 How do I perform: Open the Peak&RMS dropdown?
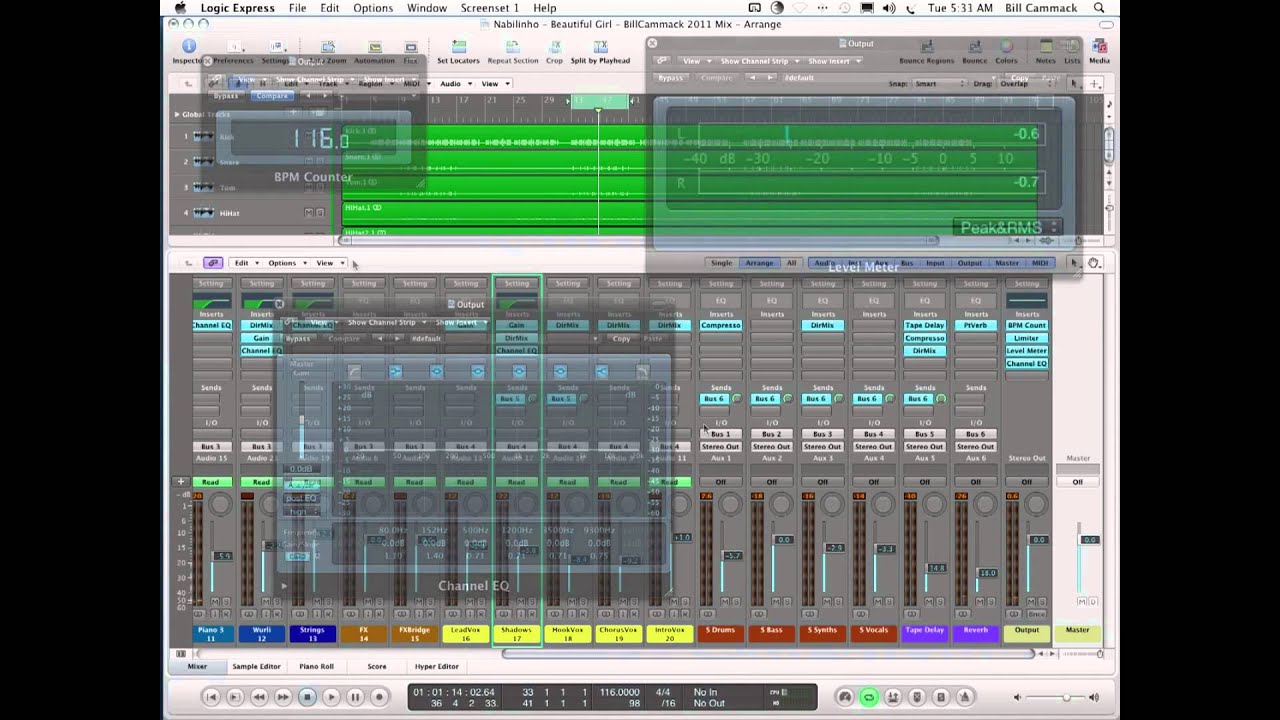[x=1007, y=228]
